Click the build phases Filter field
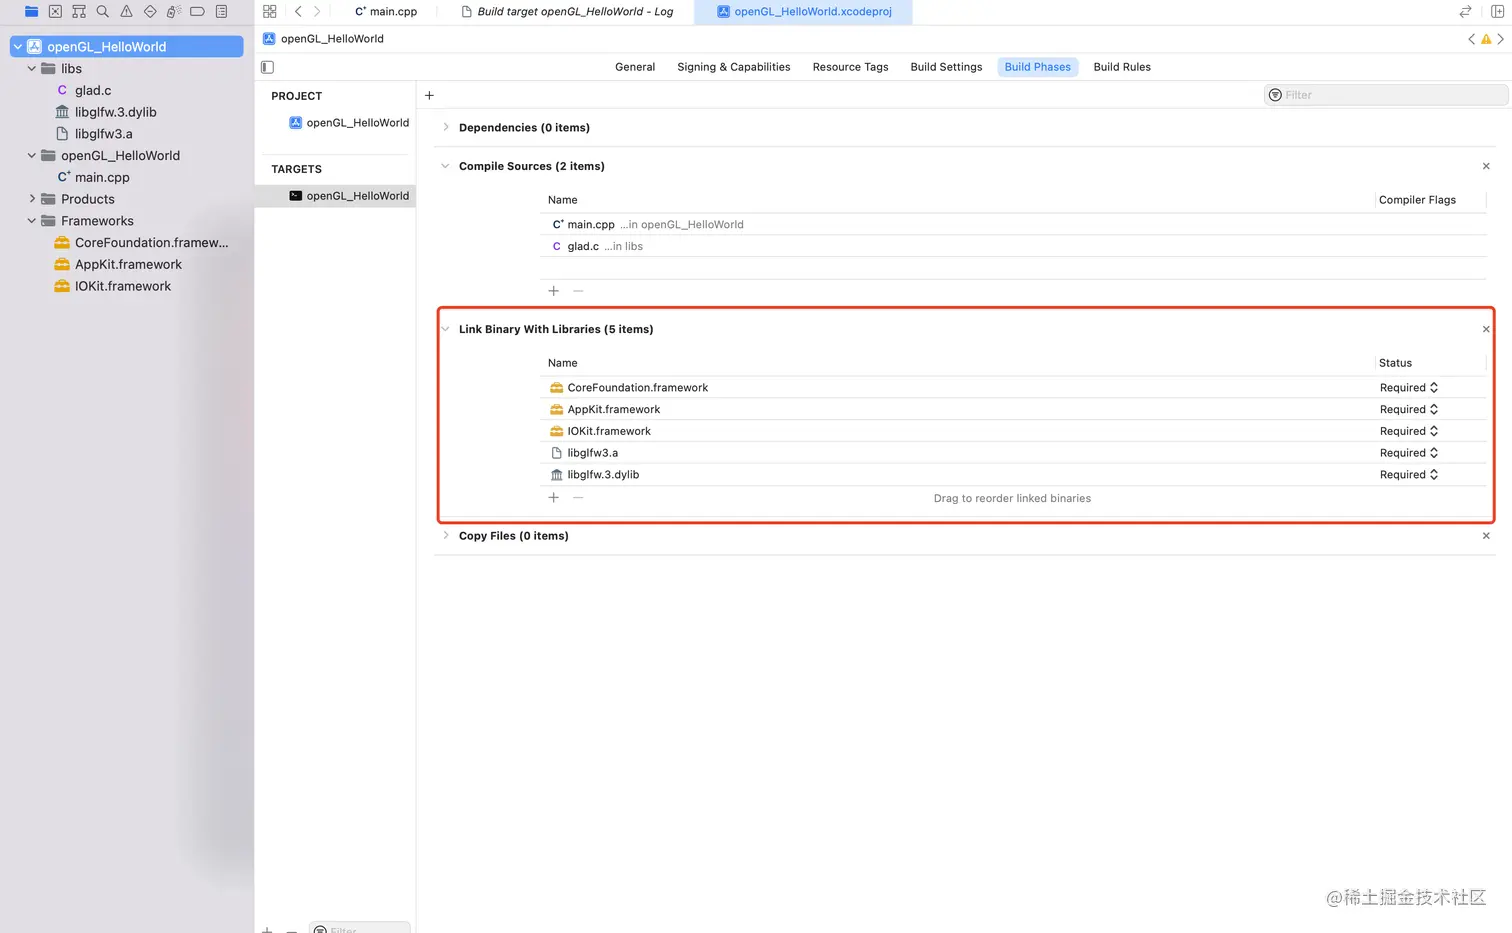1512x933 pixels. point(1386,95)
